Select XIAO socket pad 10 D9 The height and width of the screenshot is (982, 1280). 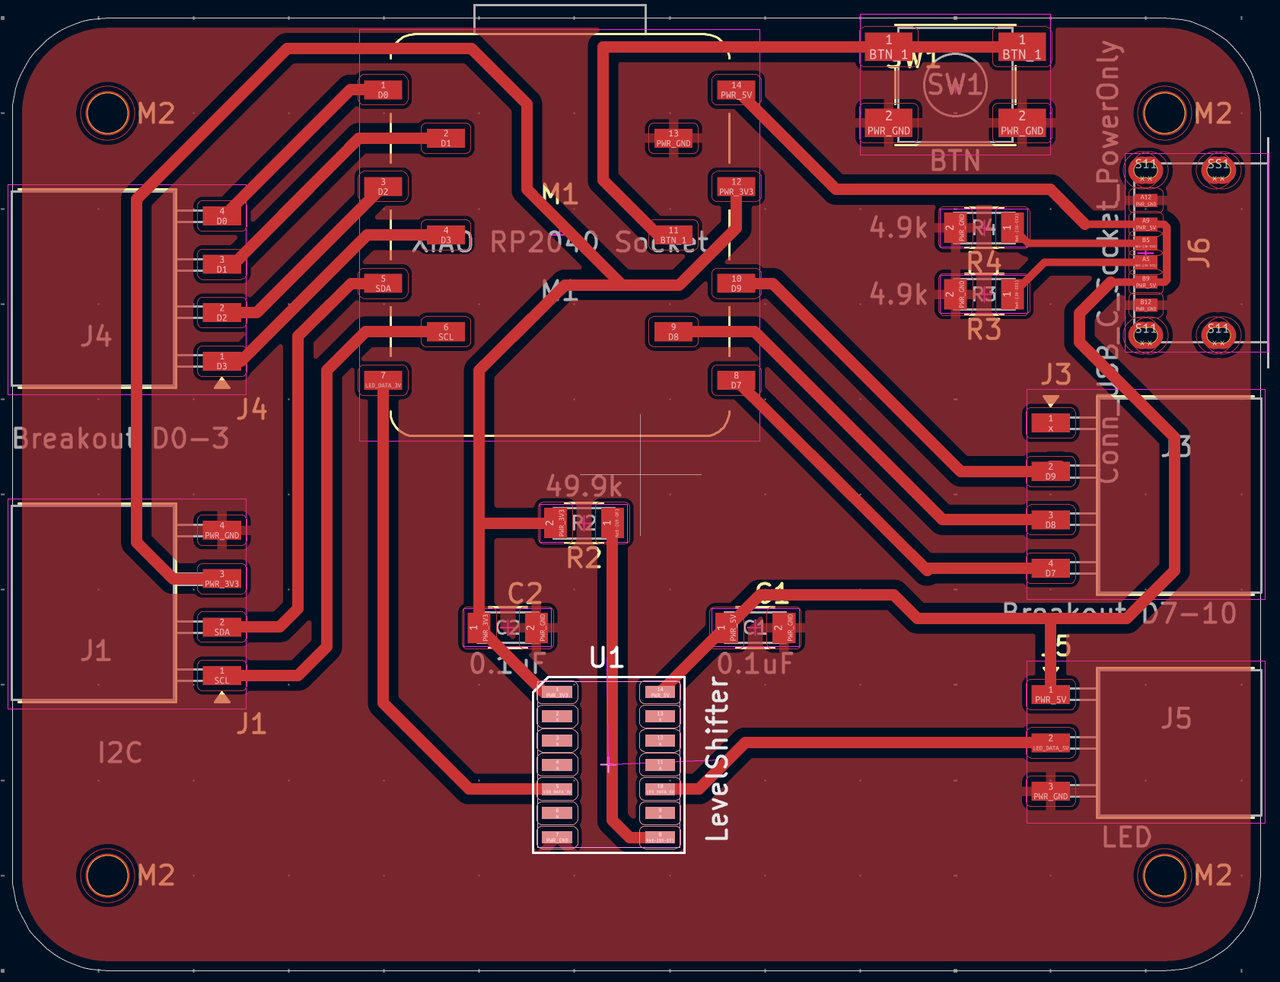point(736,283)
